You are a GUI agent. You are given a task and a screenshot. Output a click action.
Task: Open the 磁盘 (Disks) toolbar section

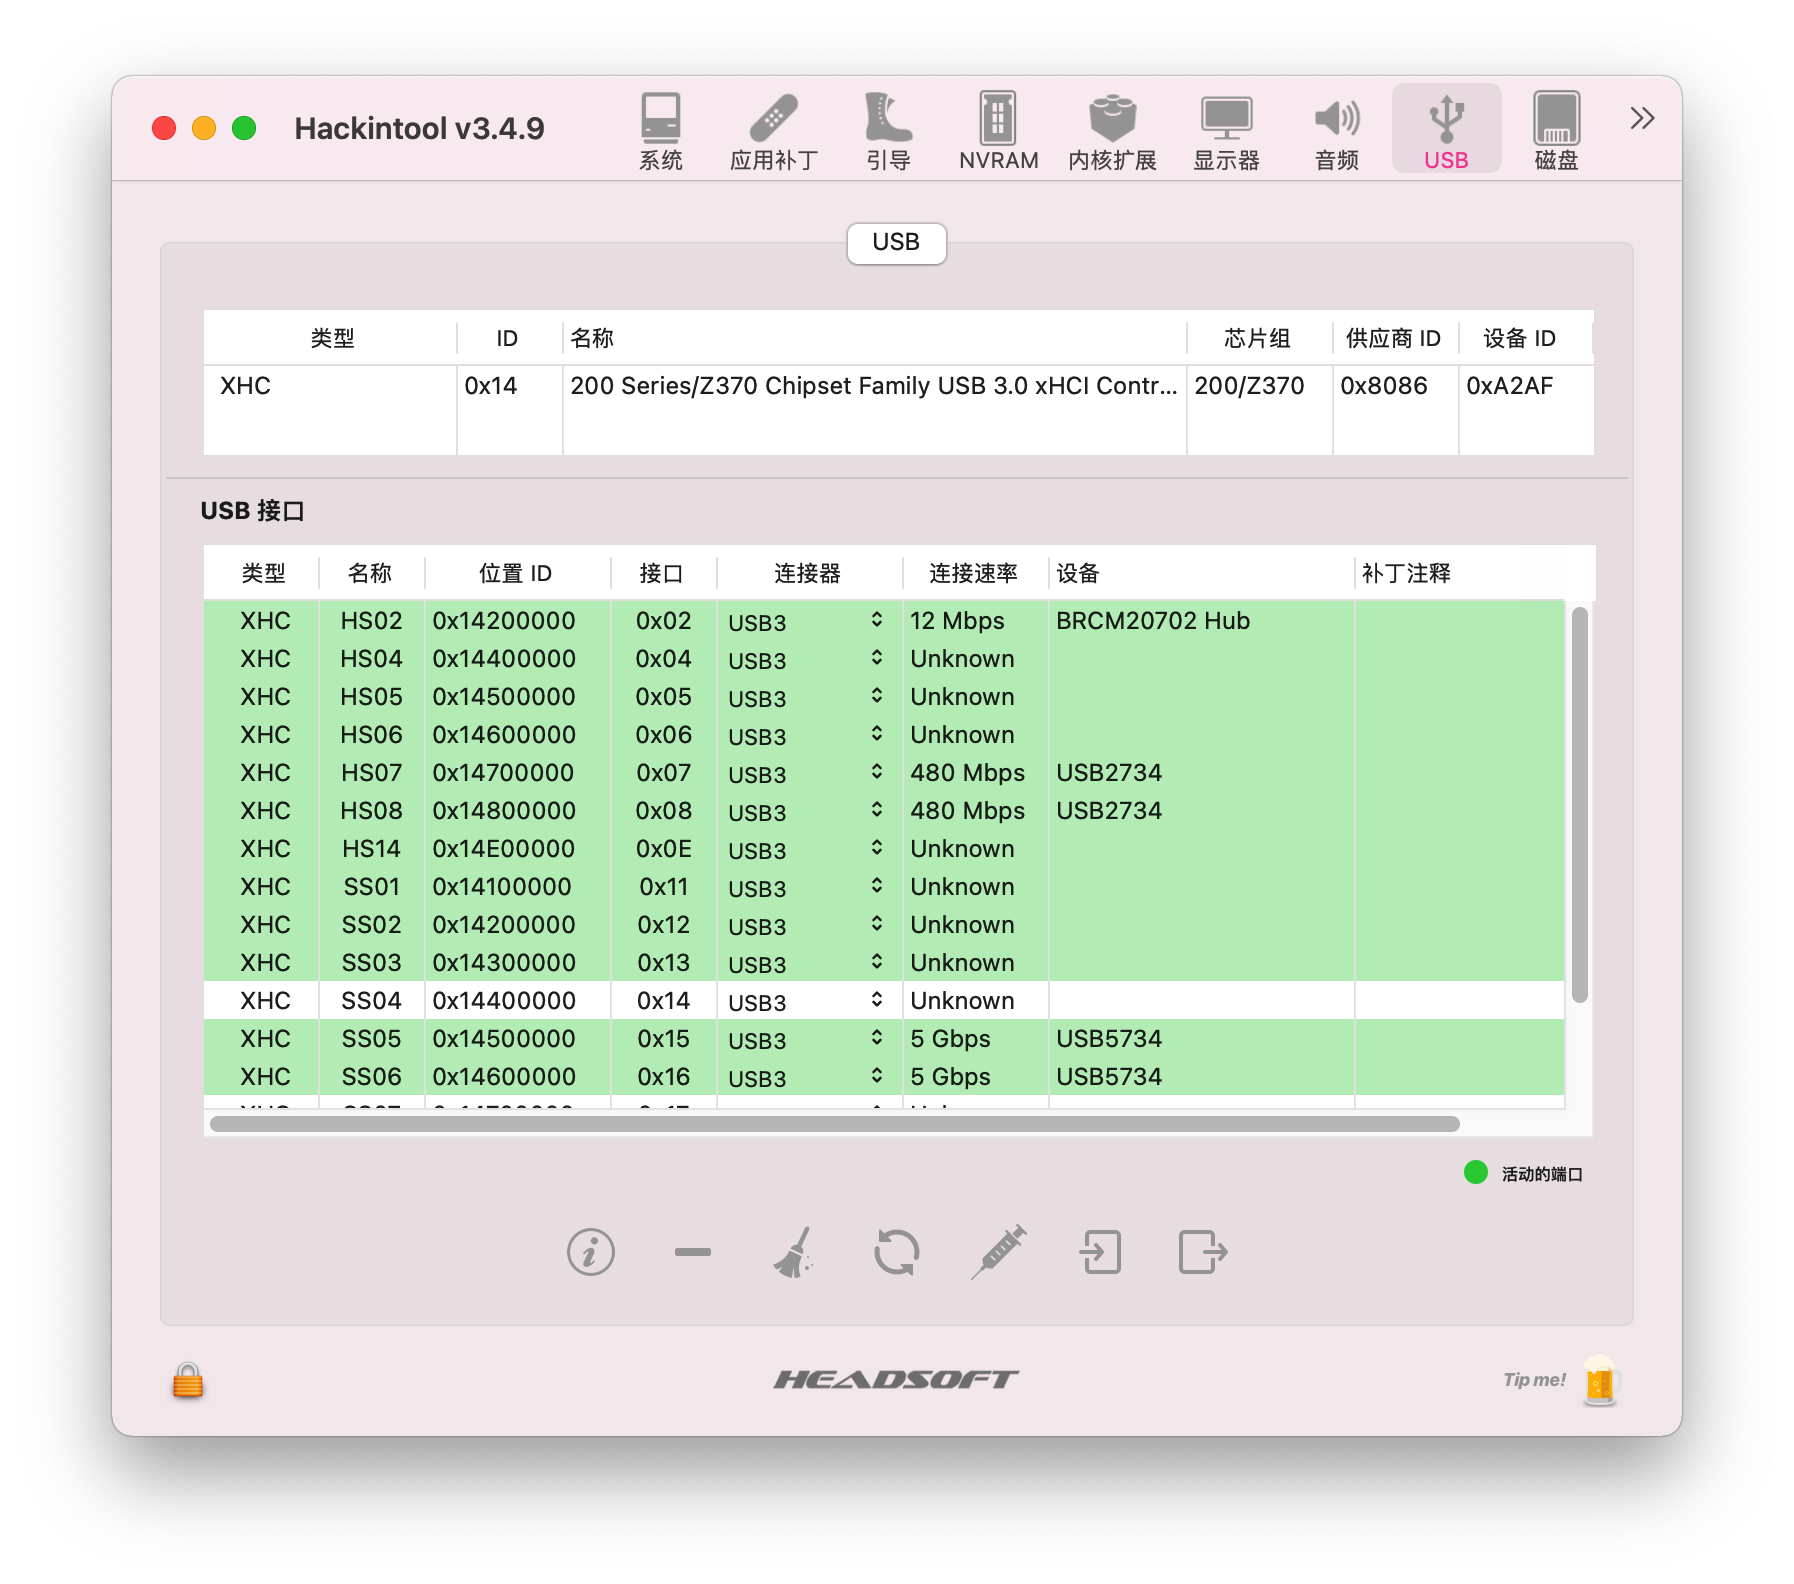tap(1556, 130)
